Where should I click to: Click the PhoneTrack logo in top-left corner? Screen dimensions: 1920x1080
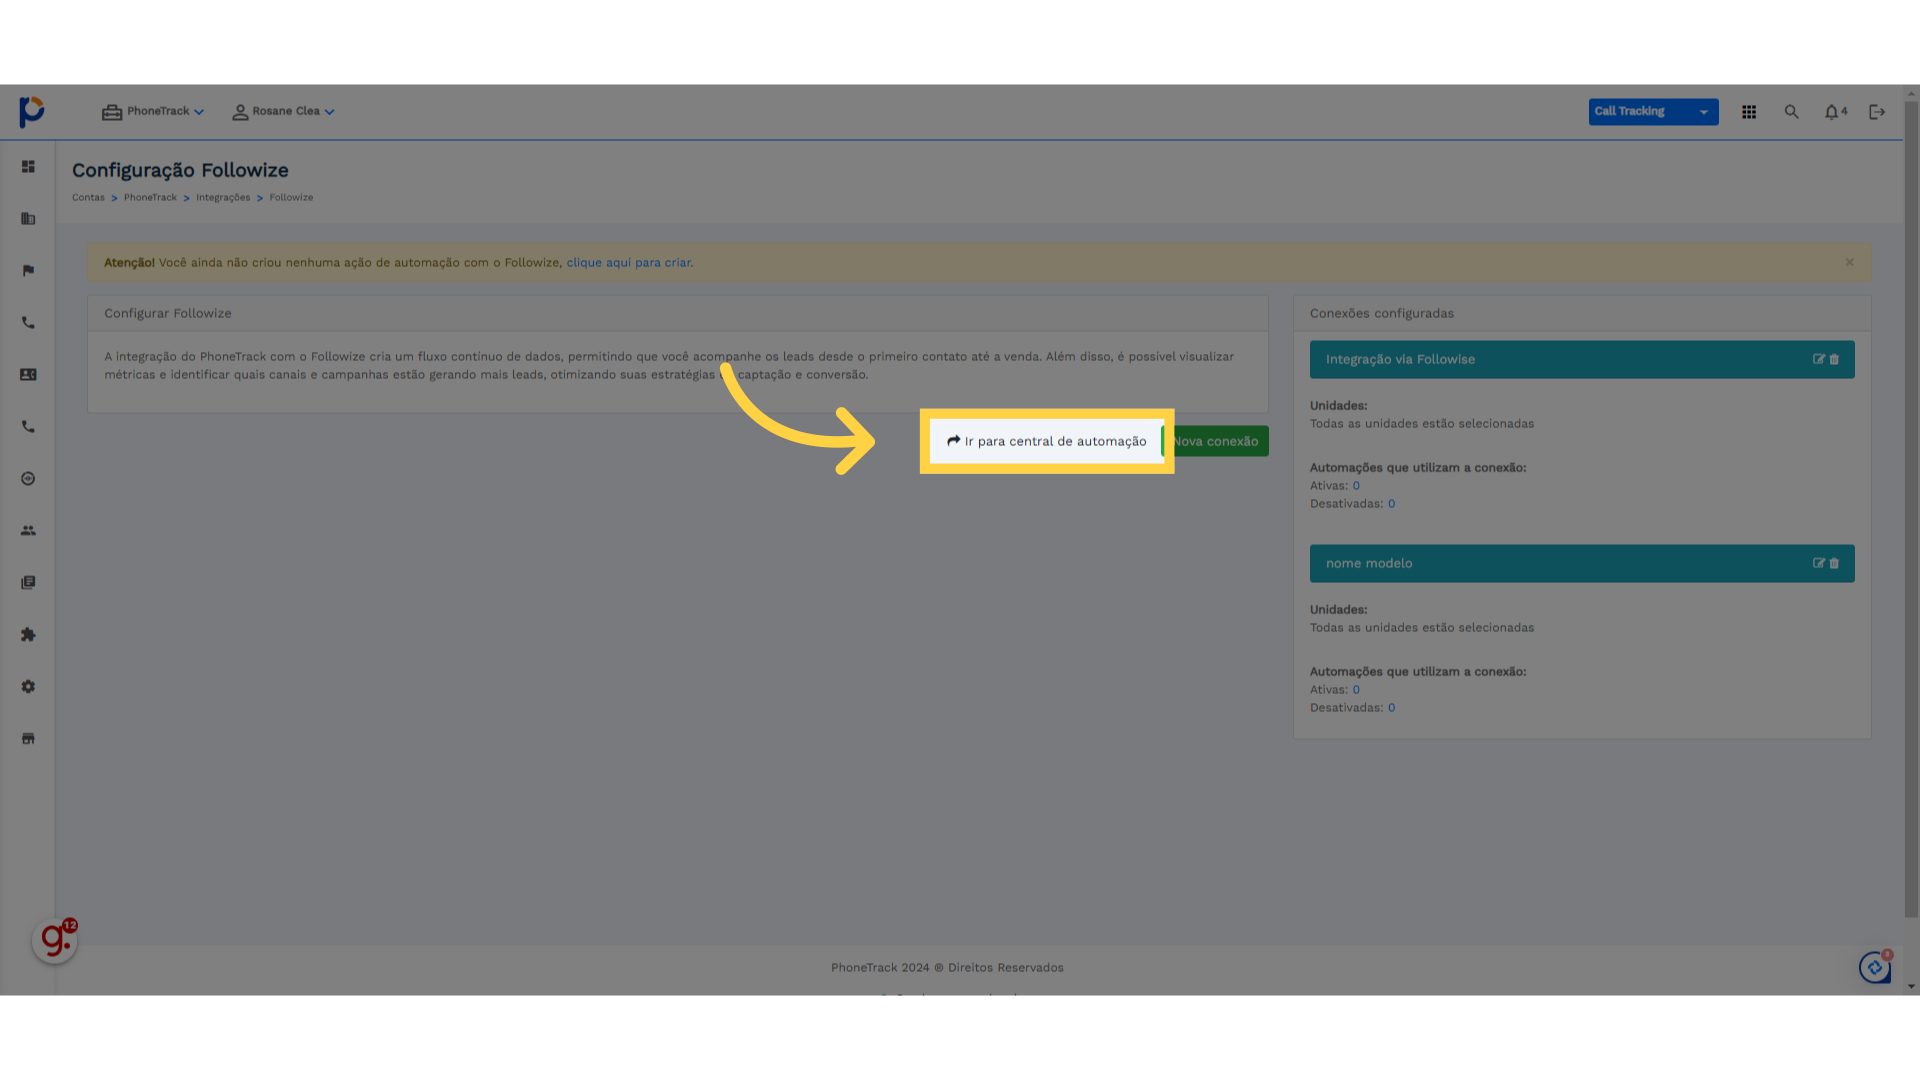32,111
